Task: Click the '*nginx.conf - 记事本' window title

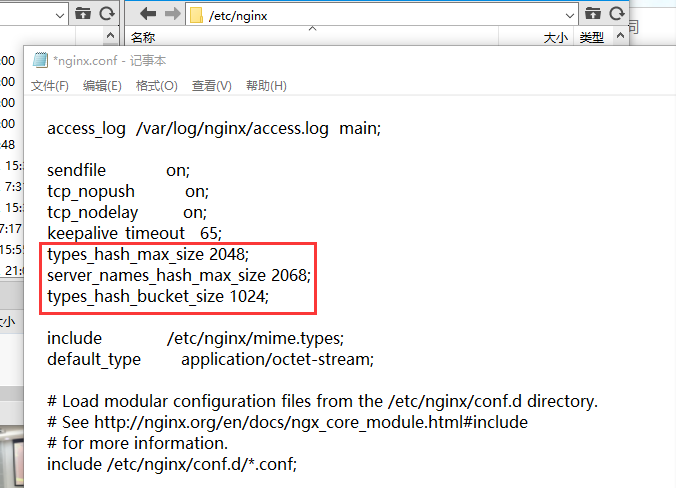Action: [x=110, y=61]
